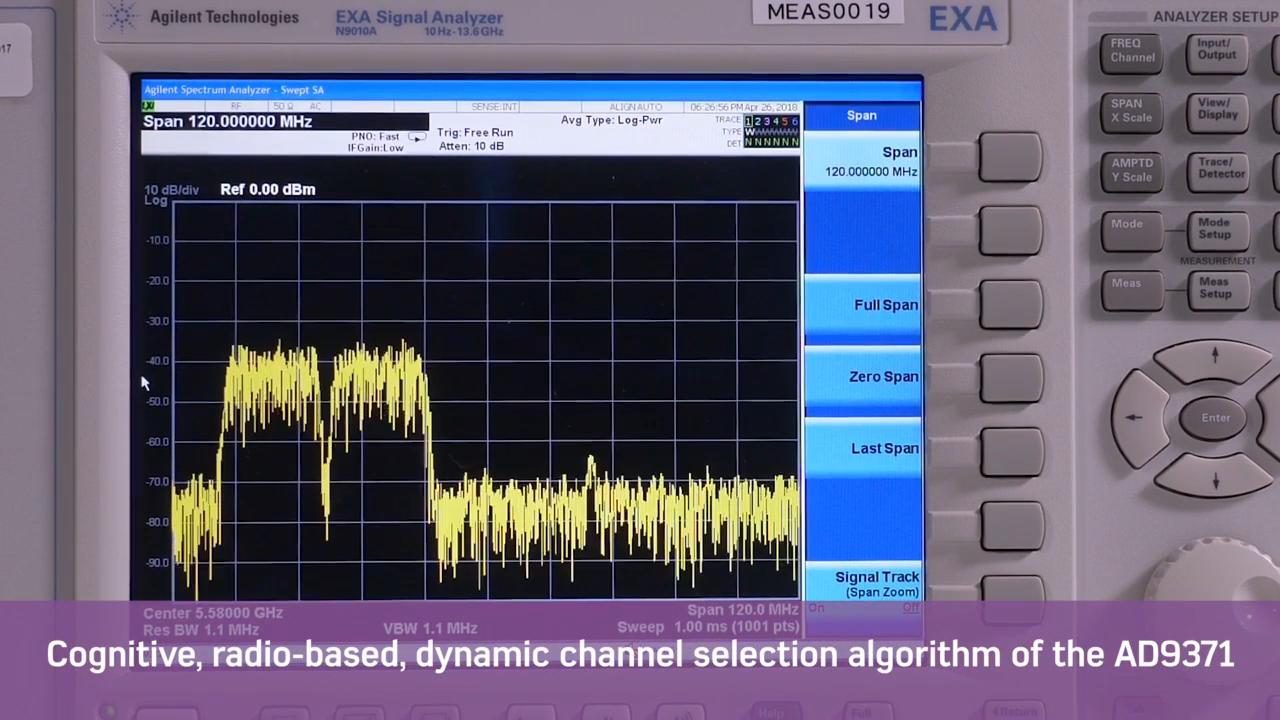Click the '10 dB/div' scale label

click(x=171, y=190)
